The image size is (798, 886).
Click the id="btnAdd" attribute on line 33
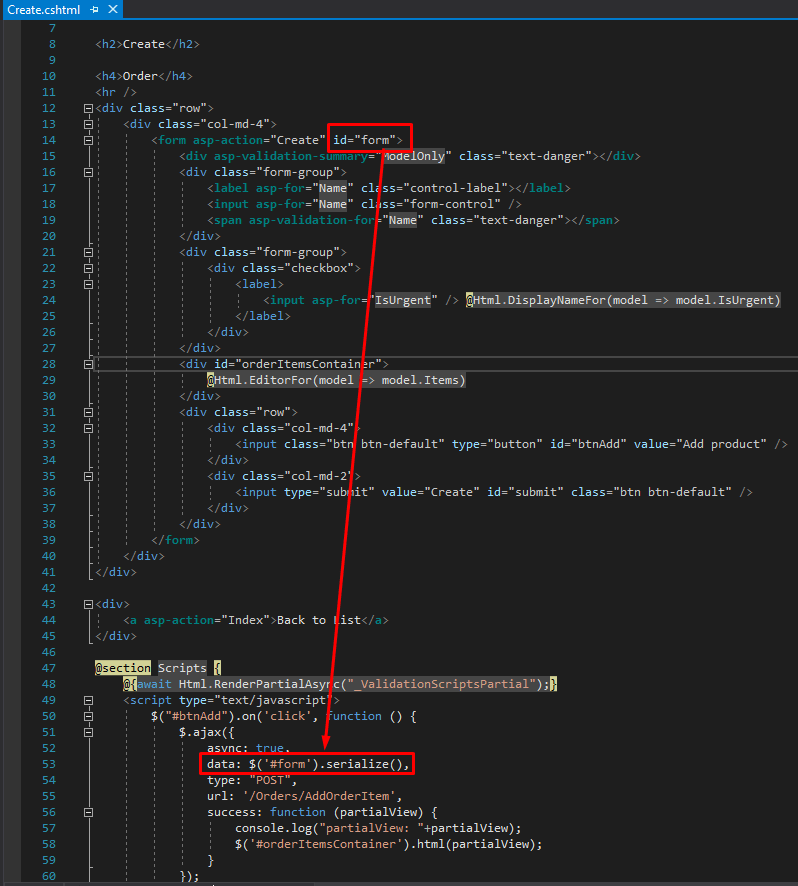pos(588,444)
